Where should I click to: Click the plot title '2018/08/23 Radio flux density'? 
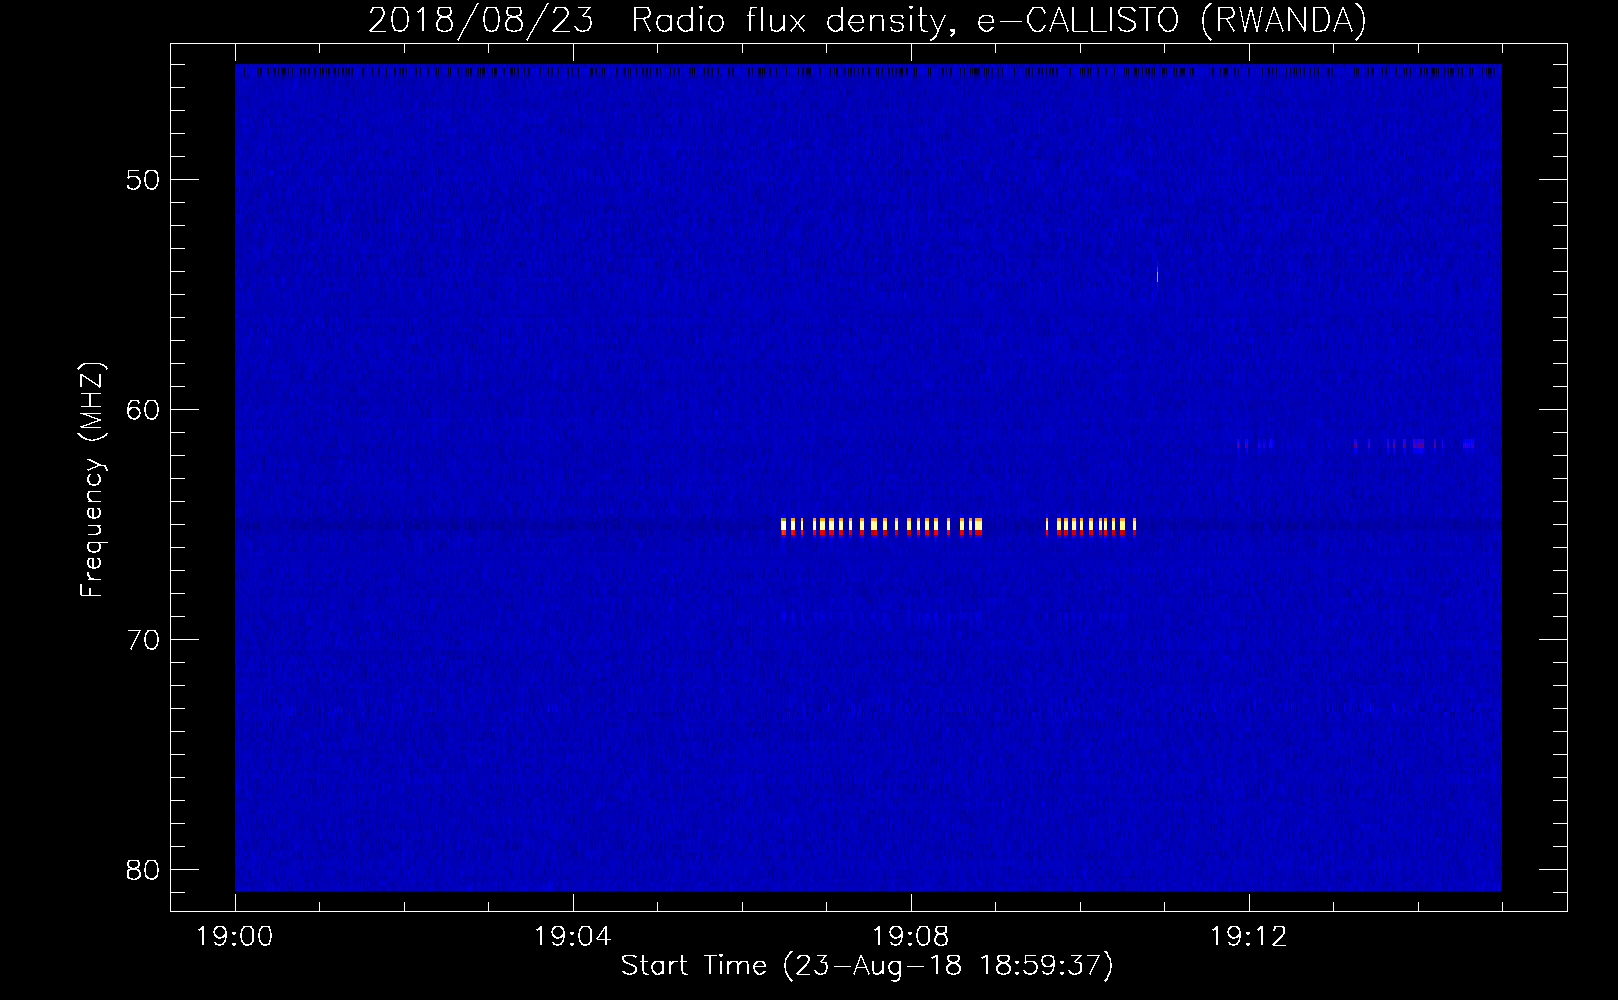tap(659, 21)
